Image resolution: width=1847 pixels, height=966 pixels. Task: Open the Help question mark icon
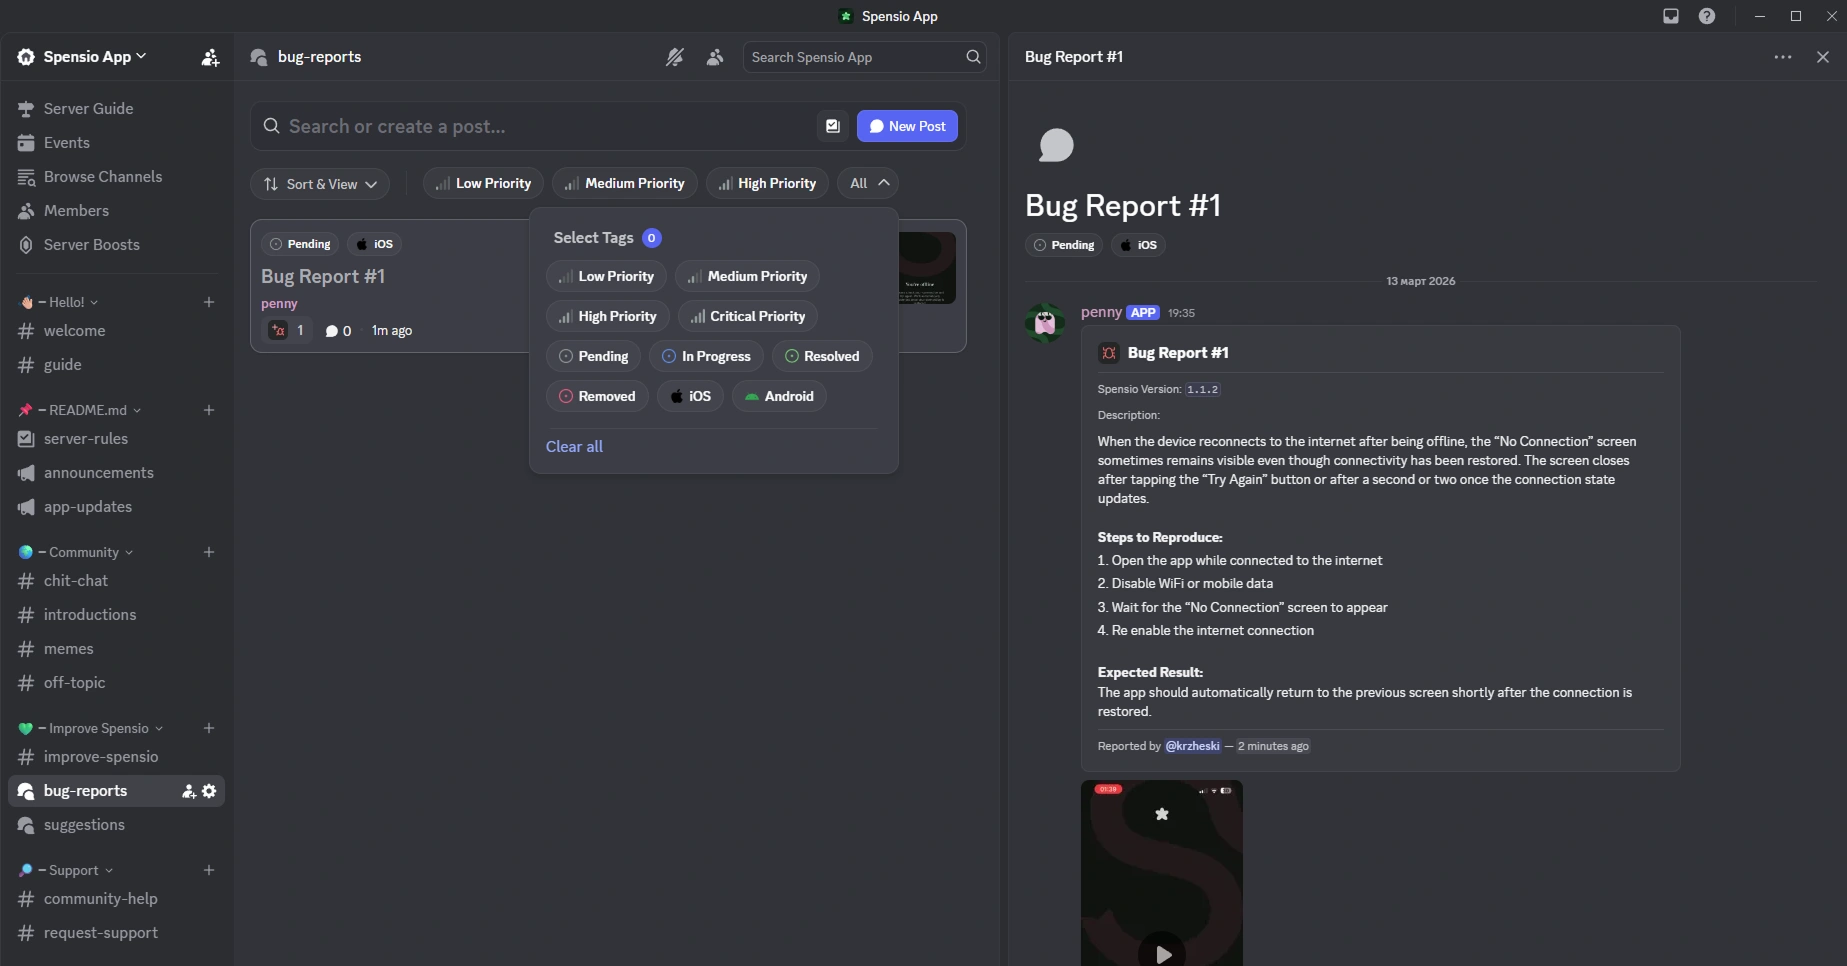point(1707,16)
